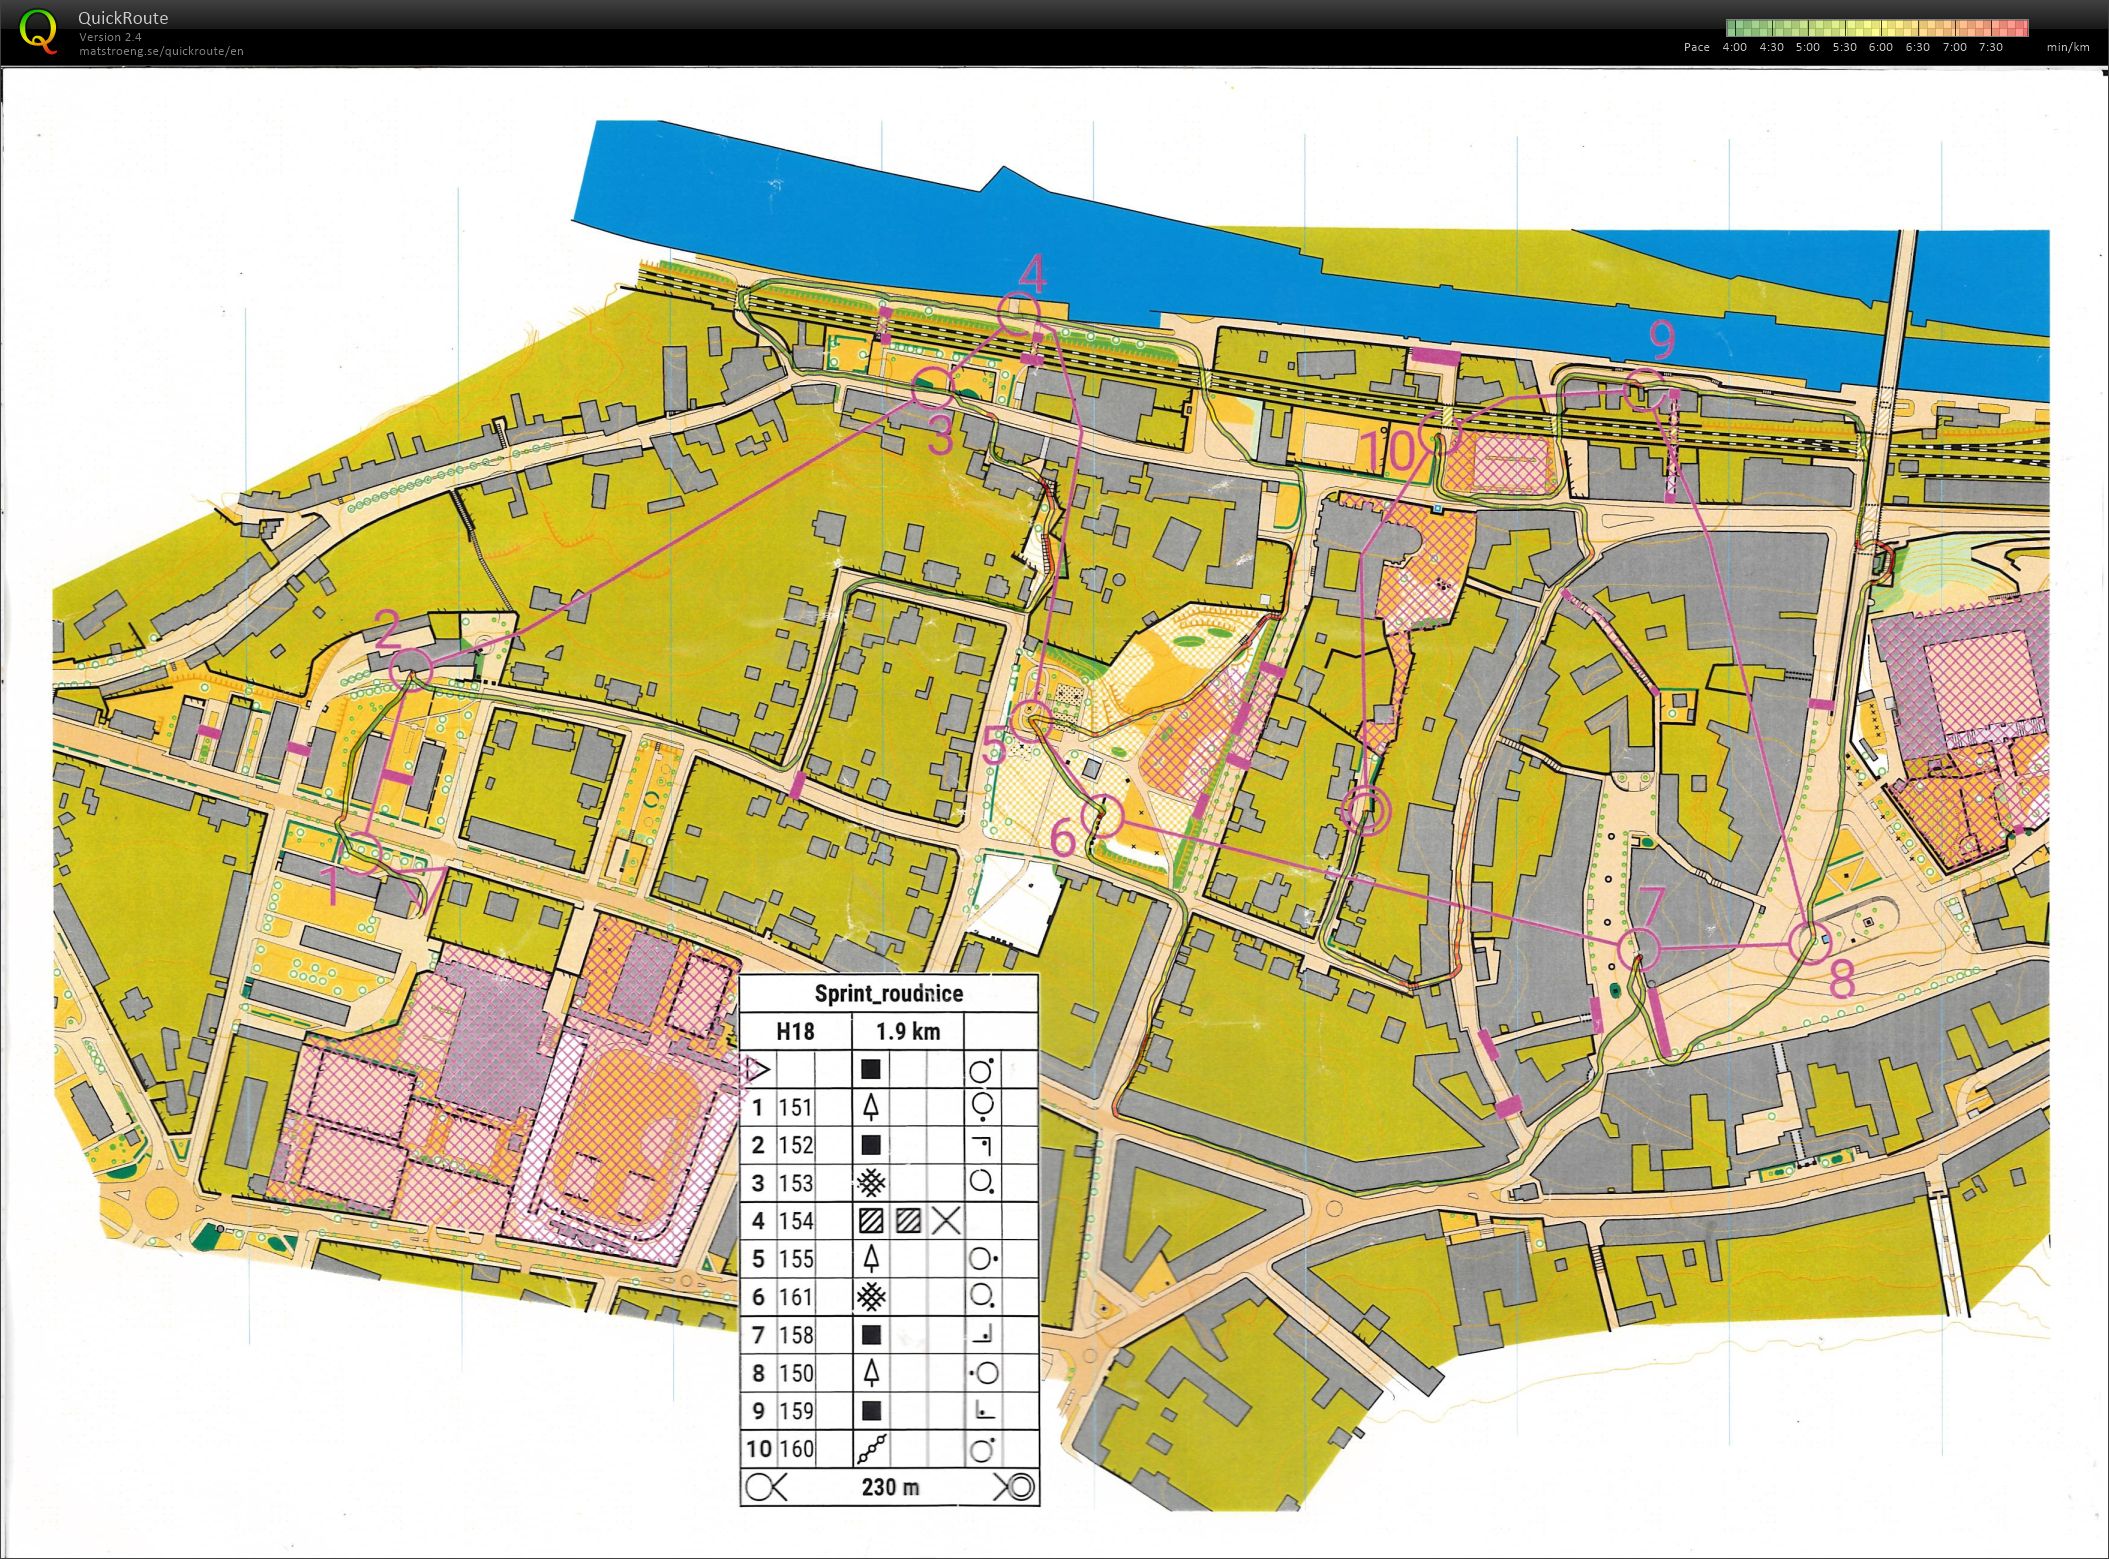
Task: Open the matstroeng.se/quickroute/en link
Action: tap(161, 51)
